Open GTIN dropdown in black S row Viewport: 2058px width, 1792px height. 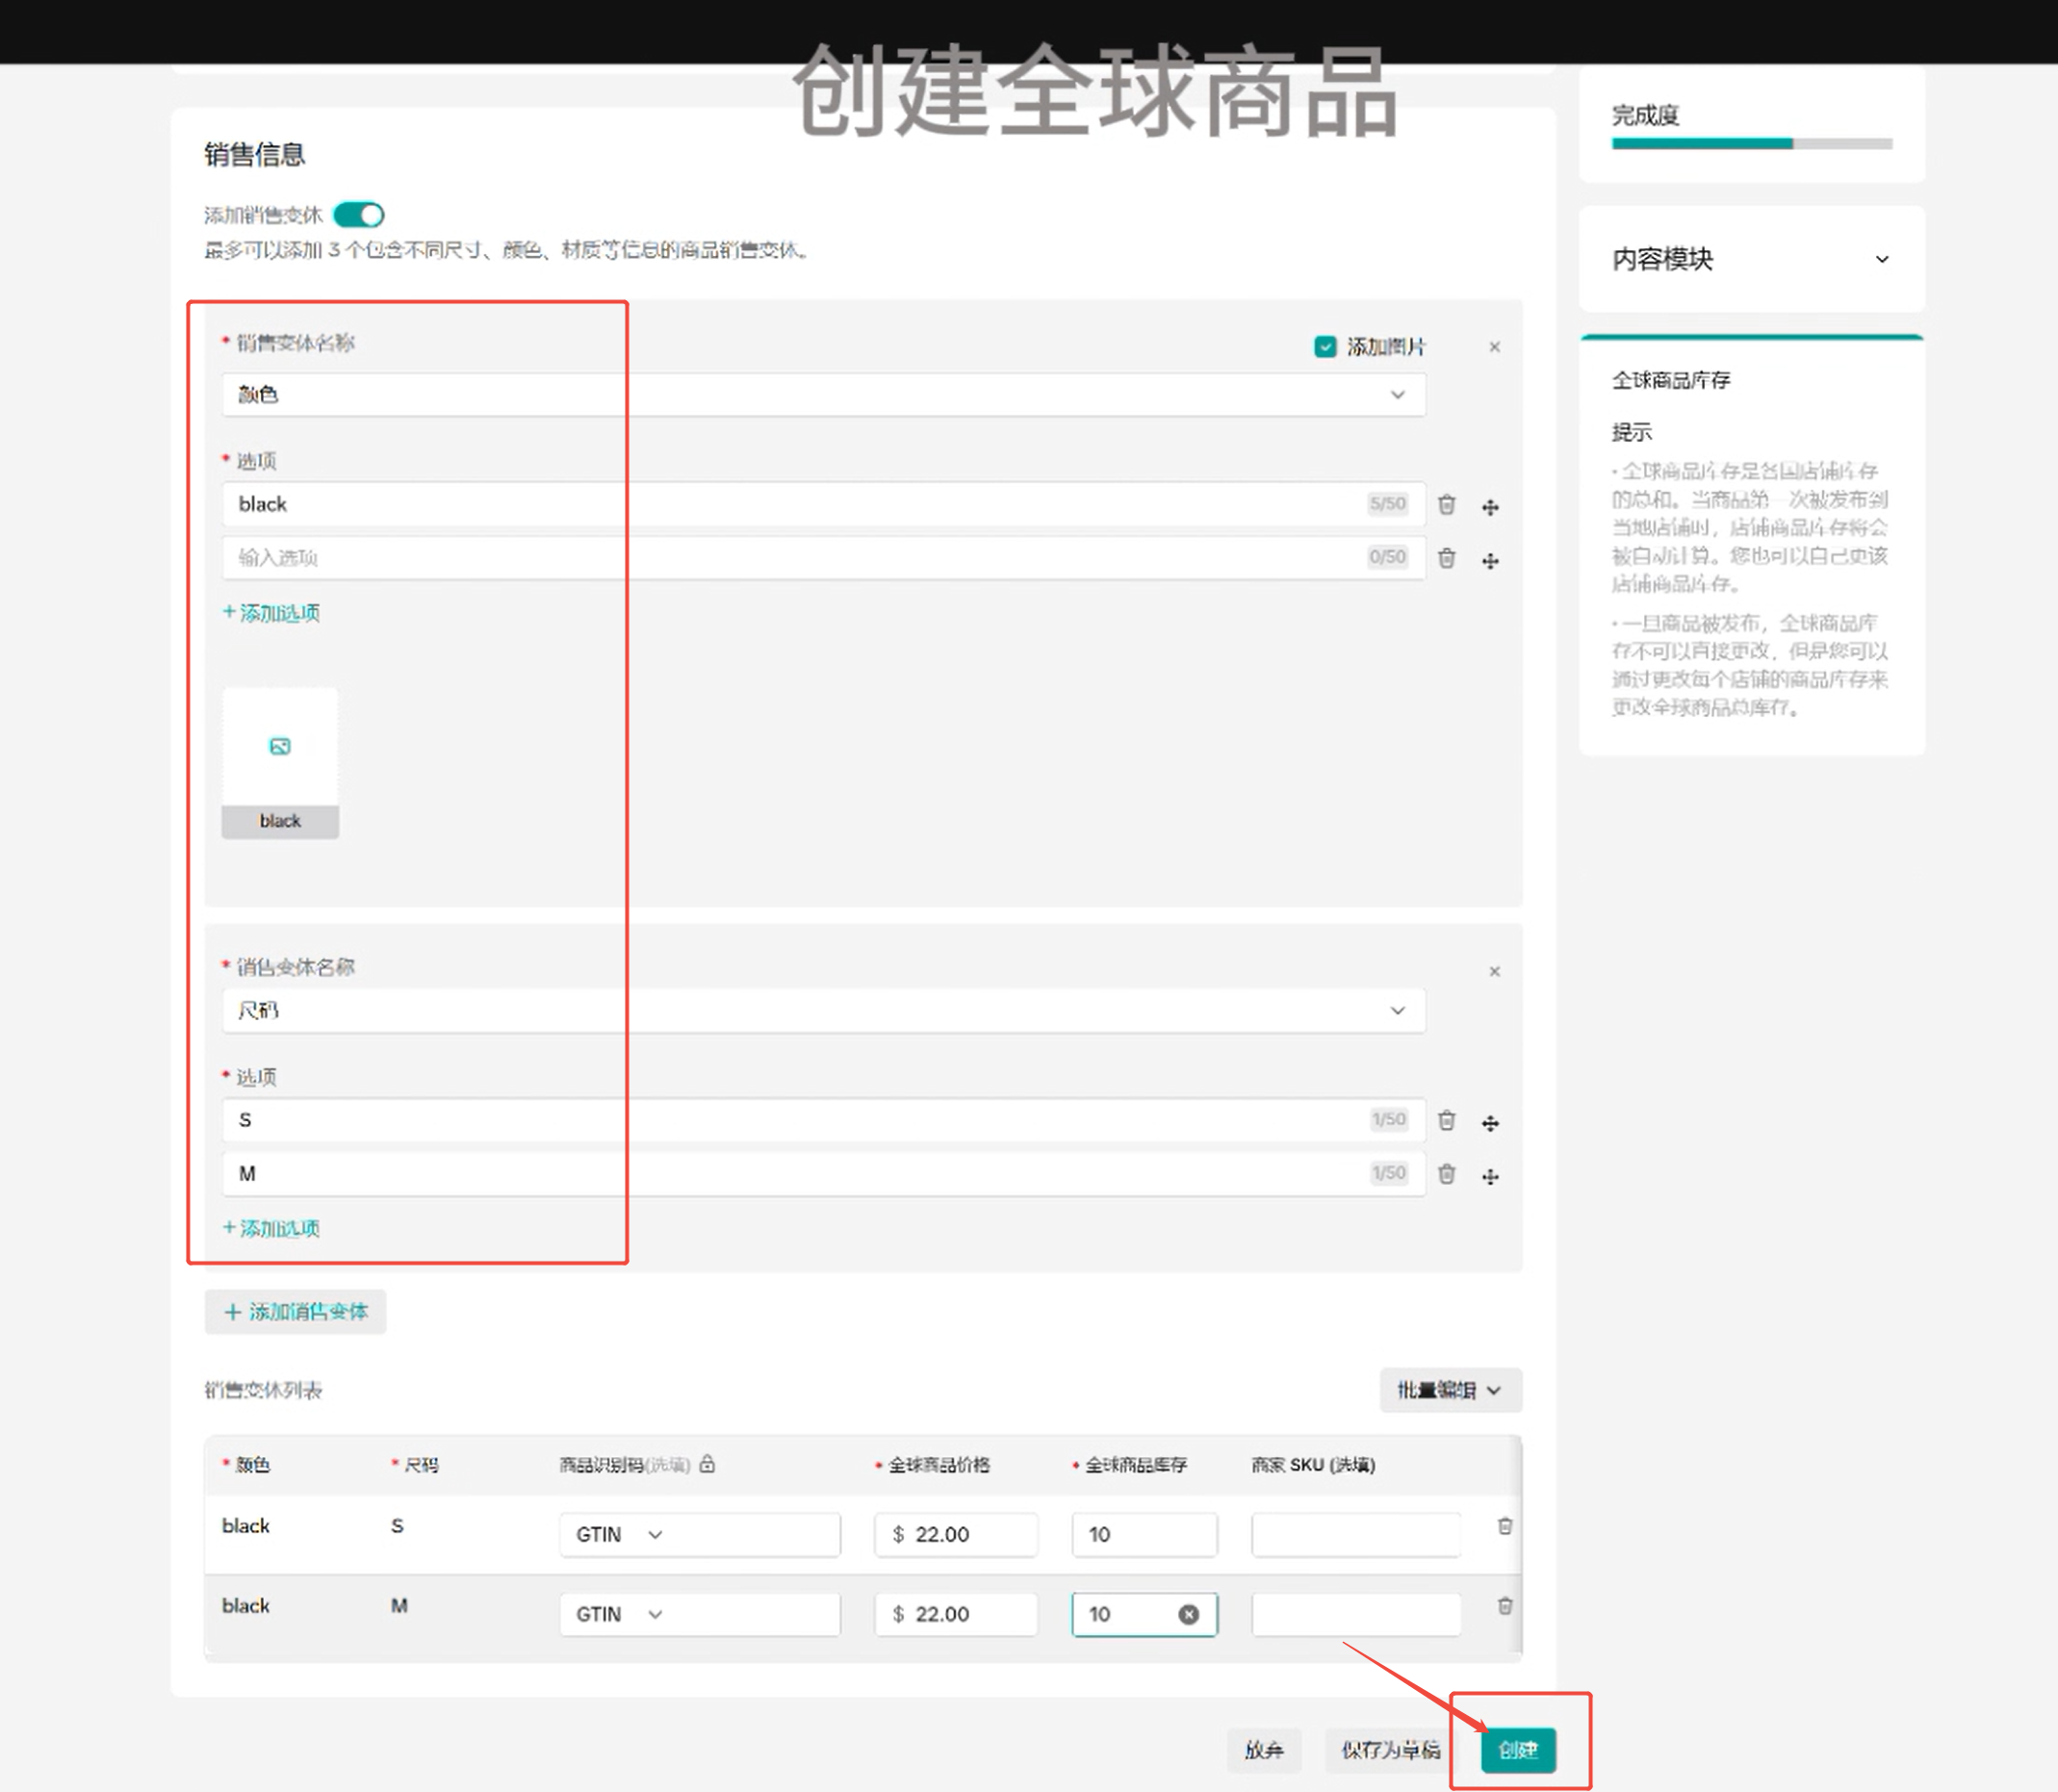[618, 1534]
